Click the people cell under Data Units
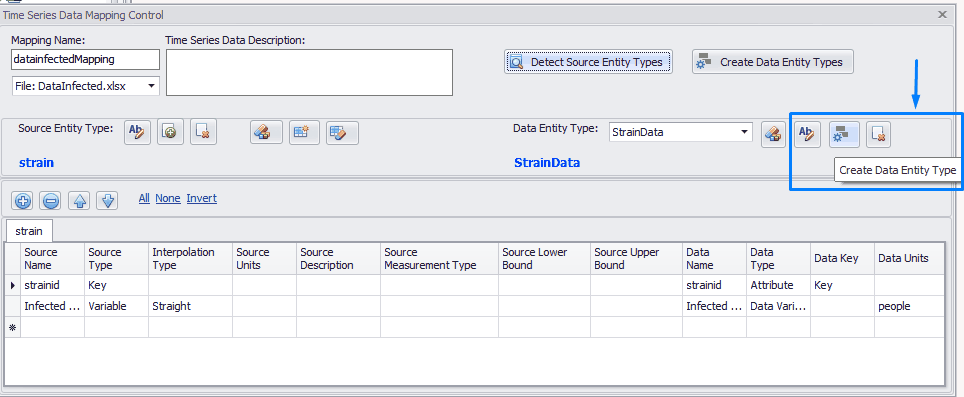The width and height of the screenshot is (964, 397). (909, 306)
